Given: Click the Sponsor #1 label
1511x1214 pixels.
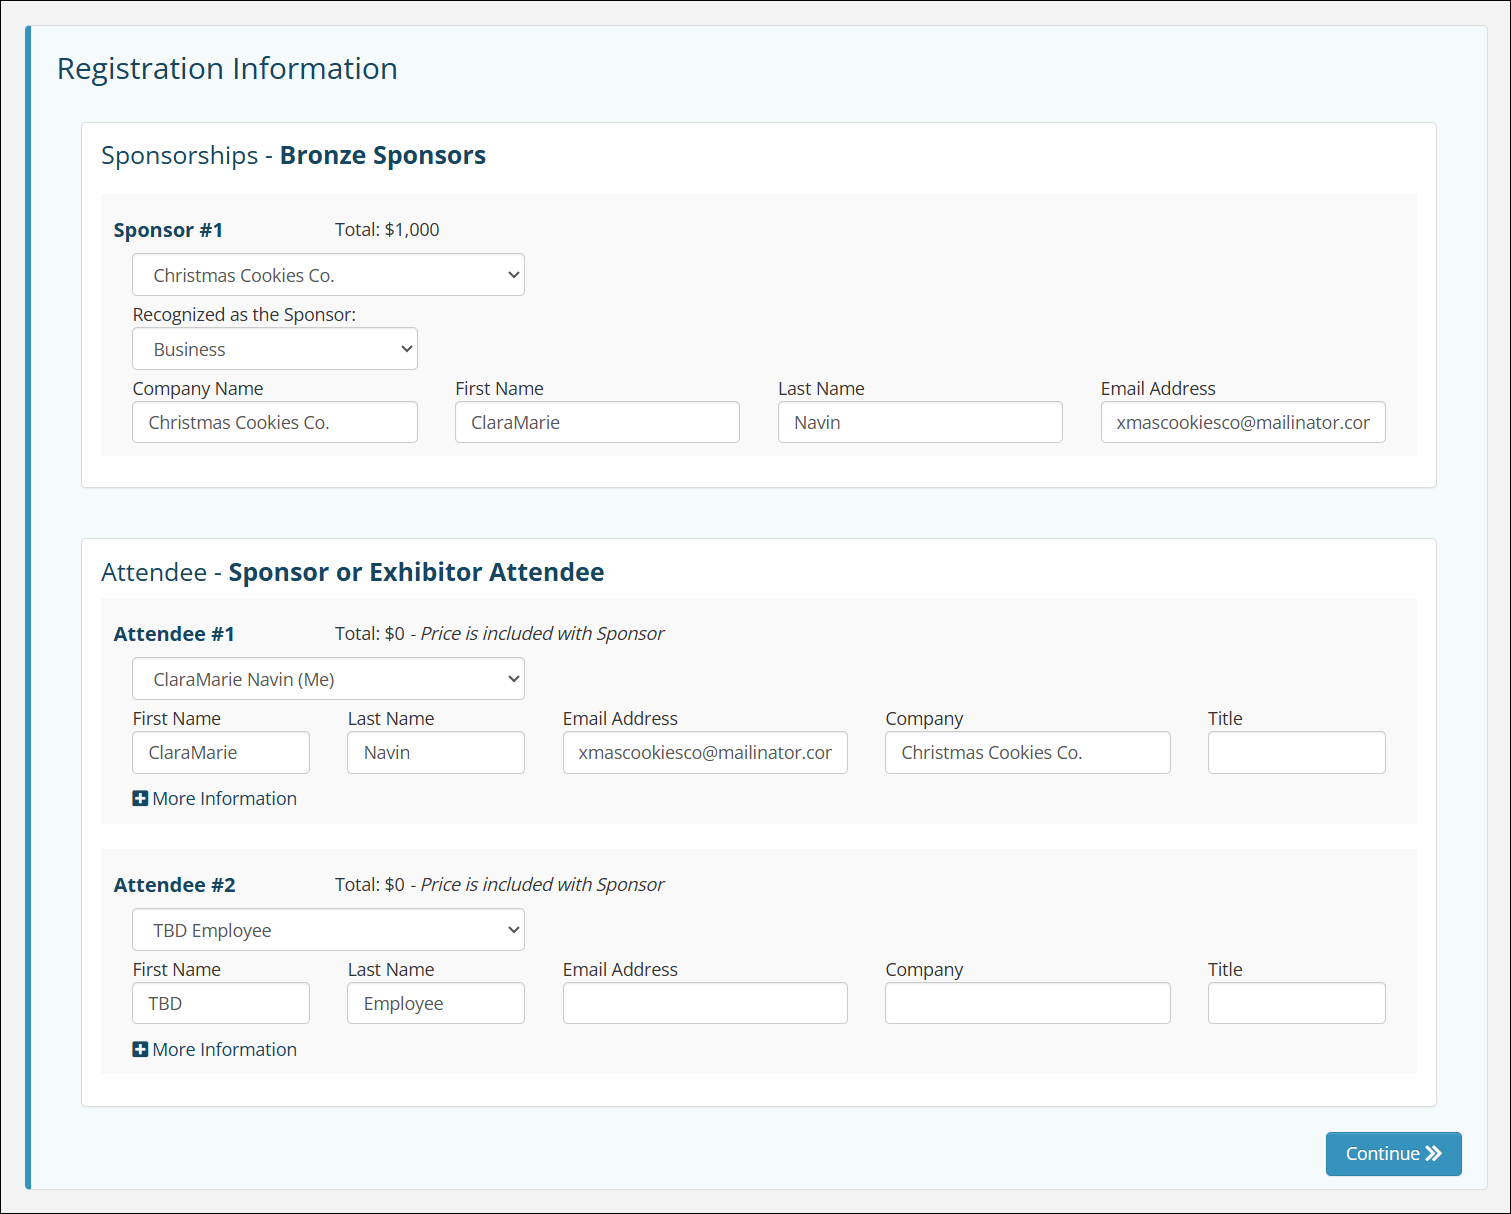Looking at the screenshot, I should [x=168, y=230].
